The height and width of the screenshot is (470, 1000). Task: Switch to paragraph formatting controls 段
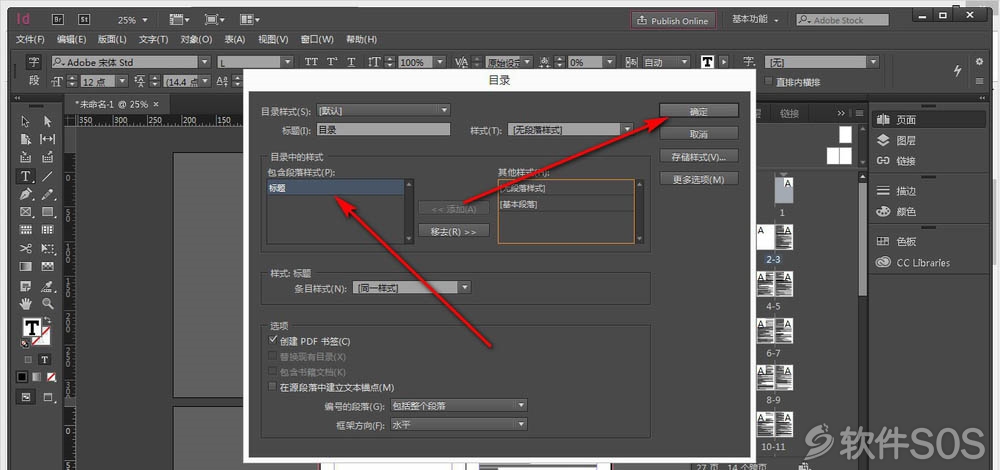coord(34,81)
